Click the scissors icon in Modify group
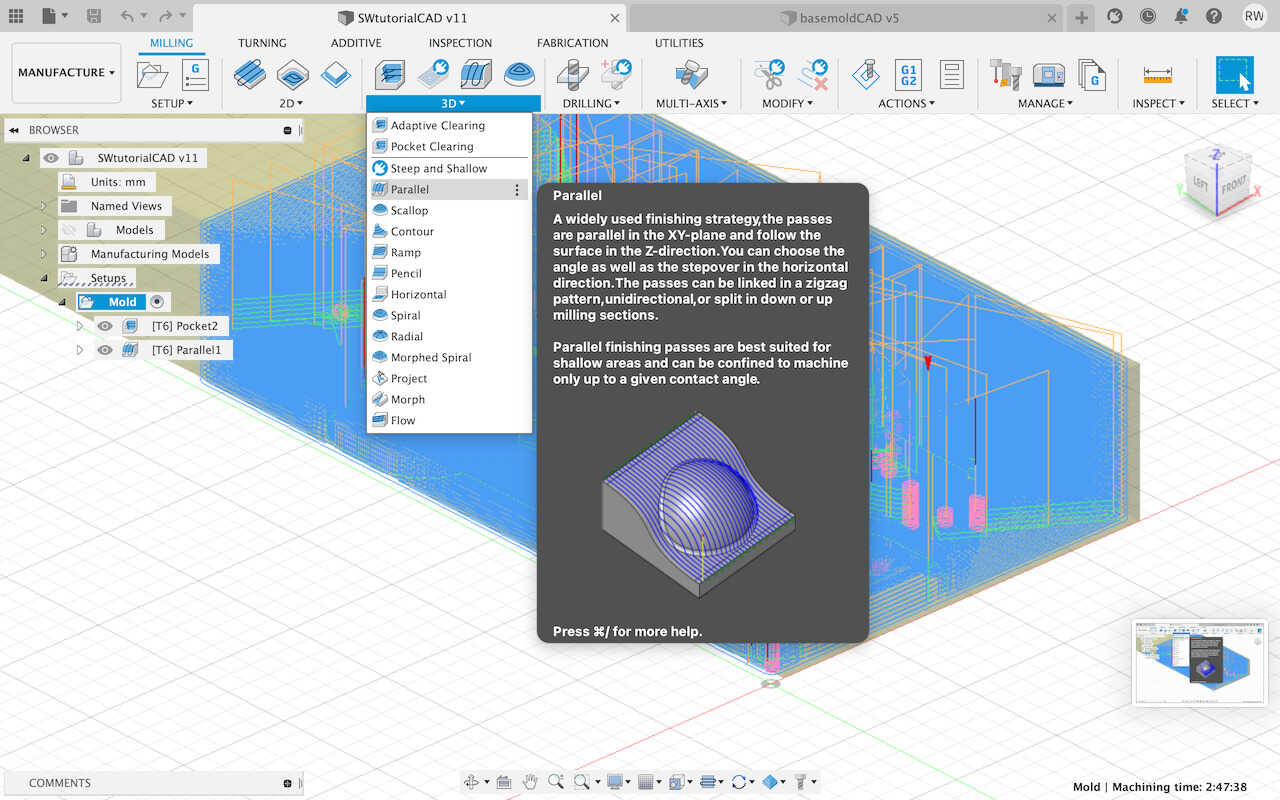1280x800 pixels. pyautogui.click(x=769, y=75)
